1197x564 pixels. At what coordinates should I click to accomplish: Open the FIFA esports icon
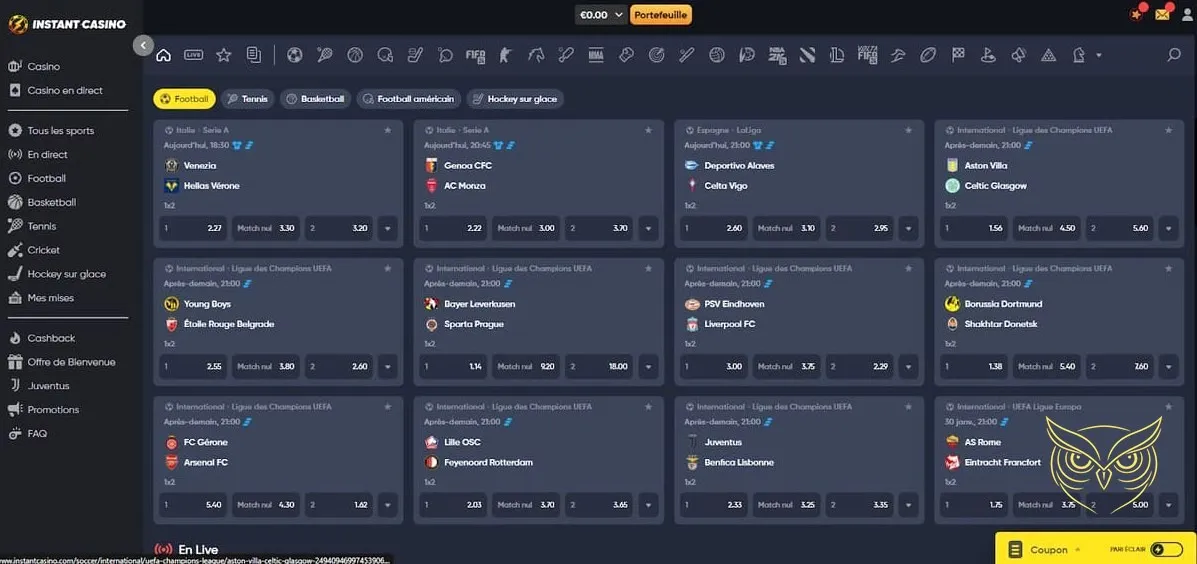click(x=476, y=55)
